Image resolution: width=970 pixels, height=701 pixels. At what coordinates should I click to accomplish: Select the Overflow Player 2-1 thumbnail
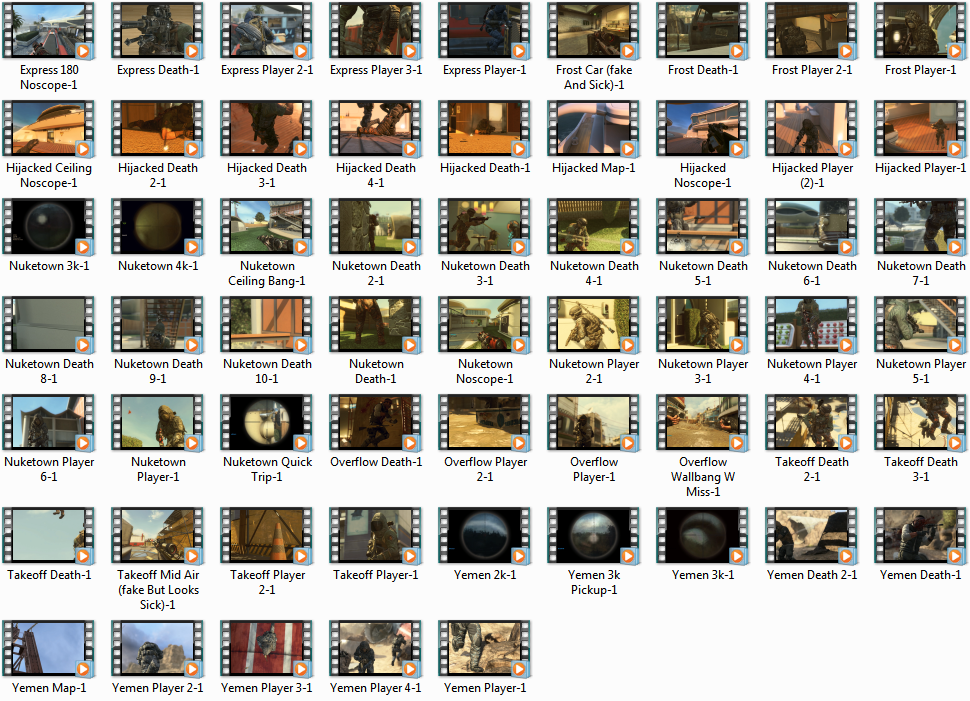[484, 422]
